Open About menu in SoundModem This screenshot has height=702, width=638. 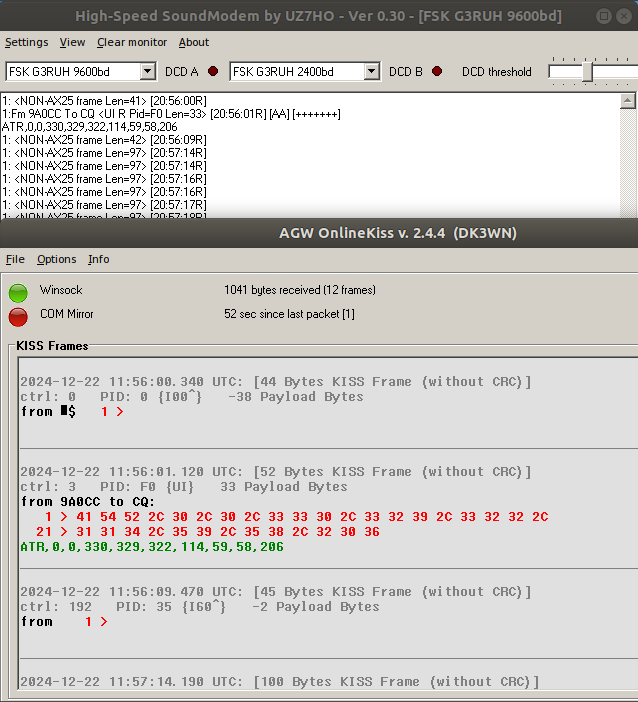tap(193, 42)
